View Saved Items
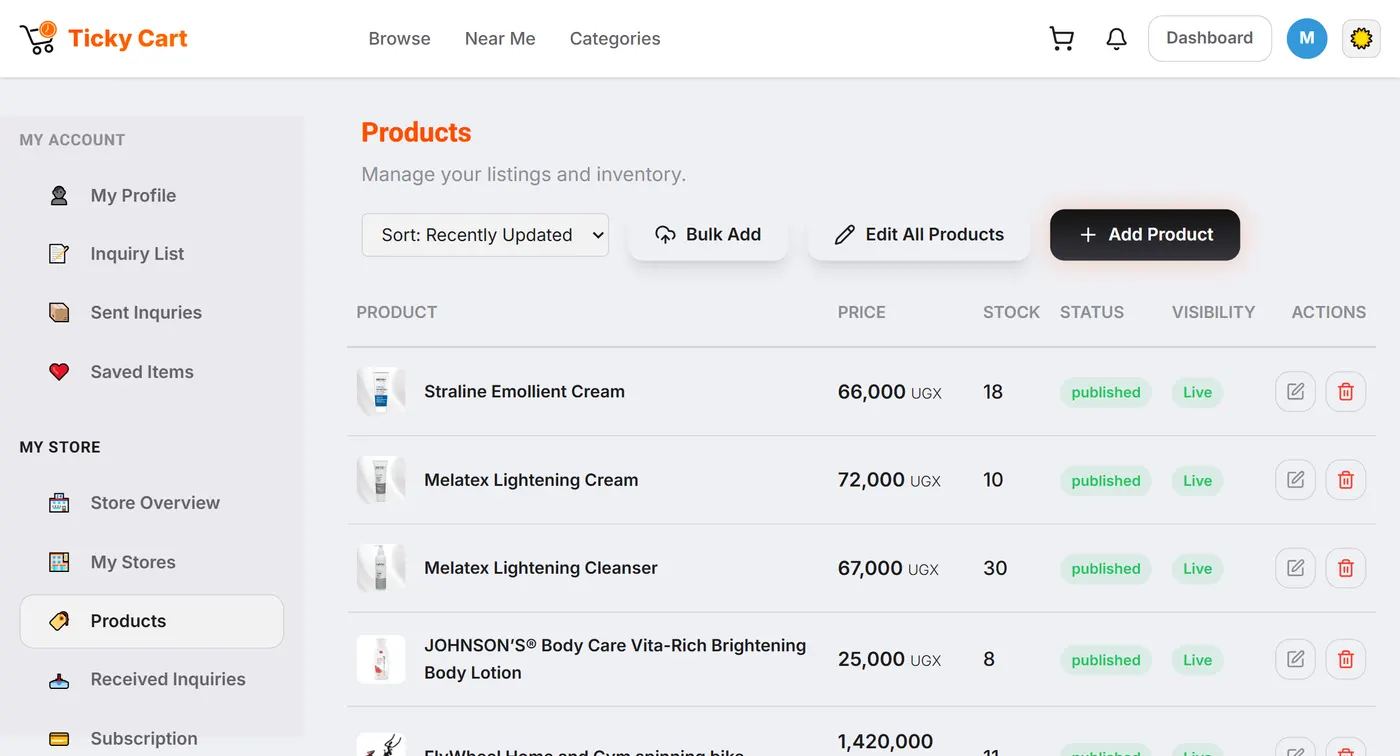This screenshot has width=1400, height=756. (x=152, y=372)
